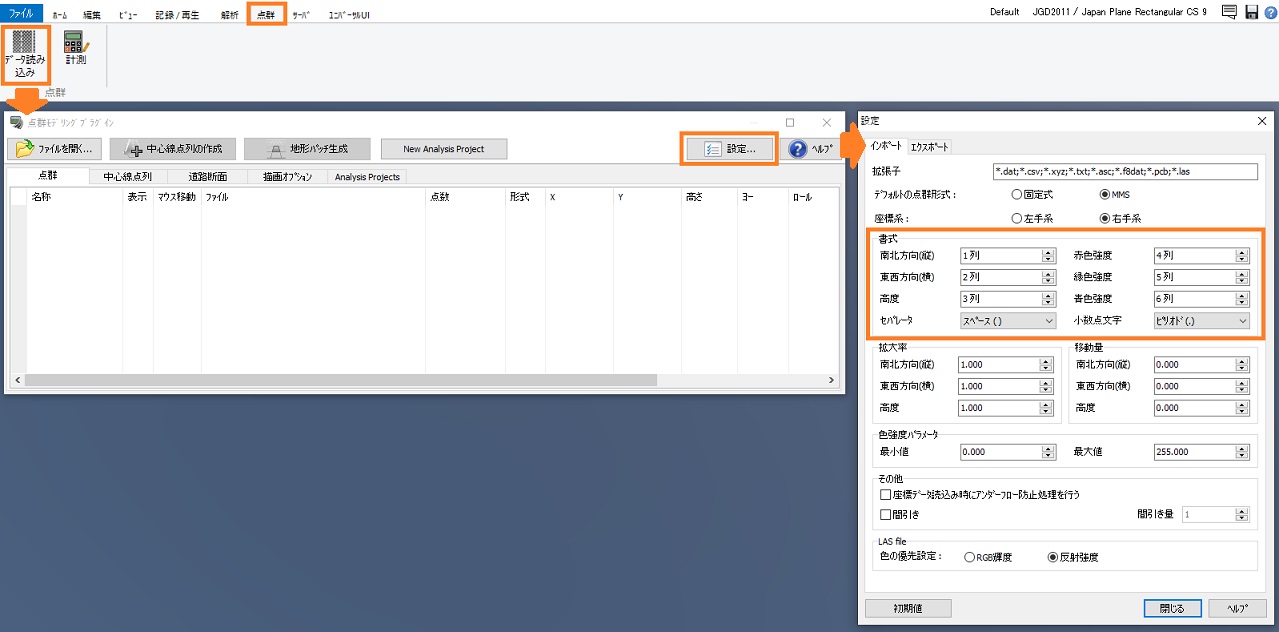Click the 形式 column header

[x=525, y=197]
